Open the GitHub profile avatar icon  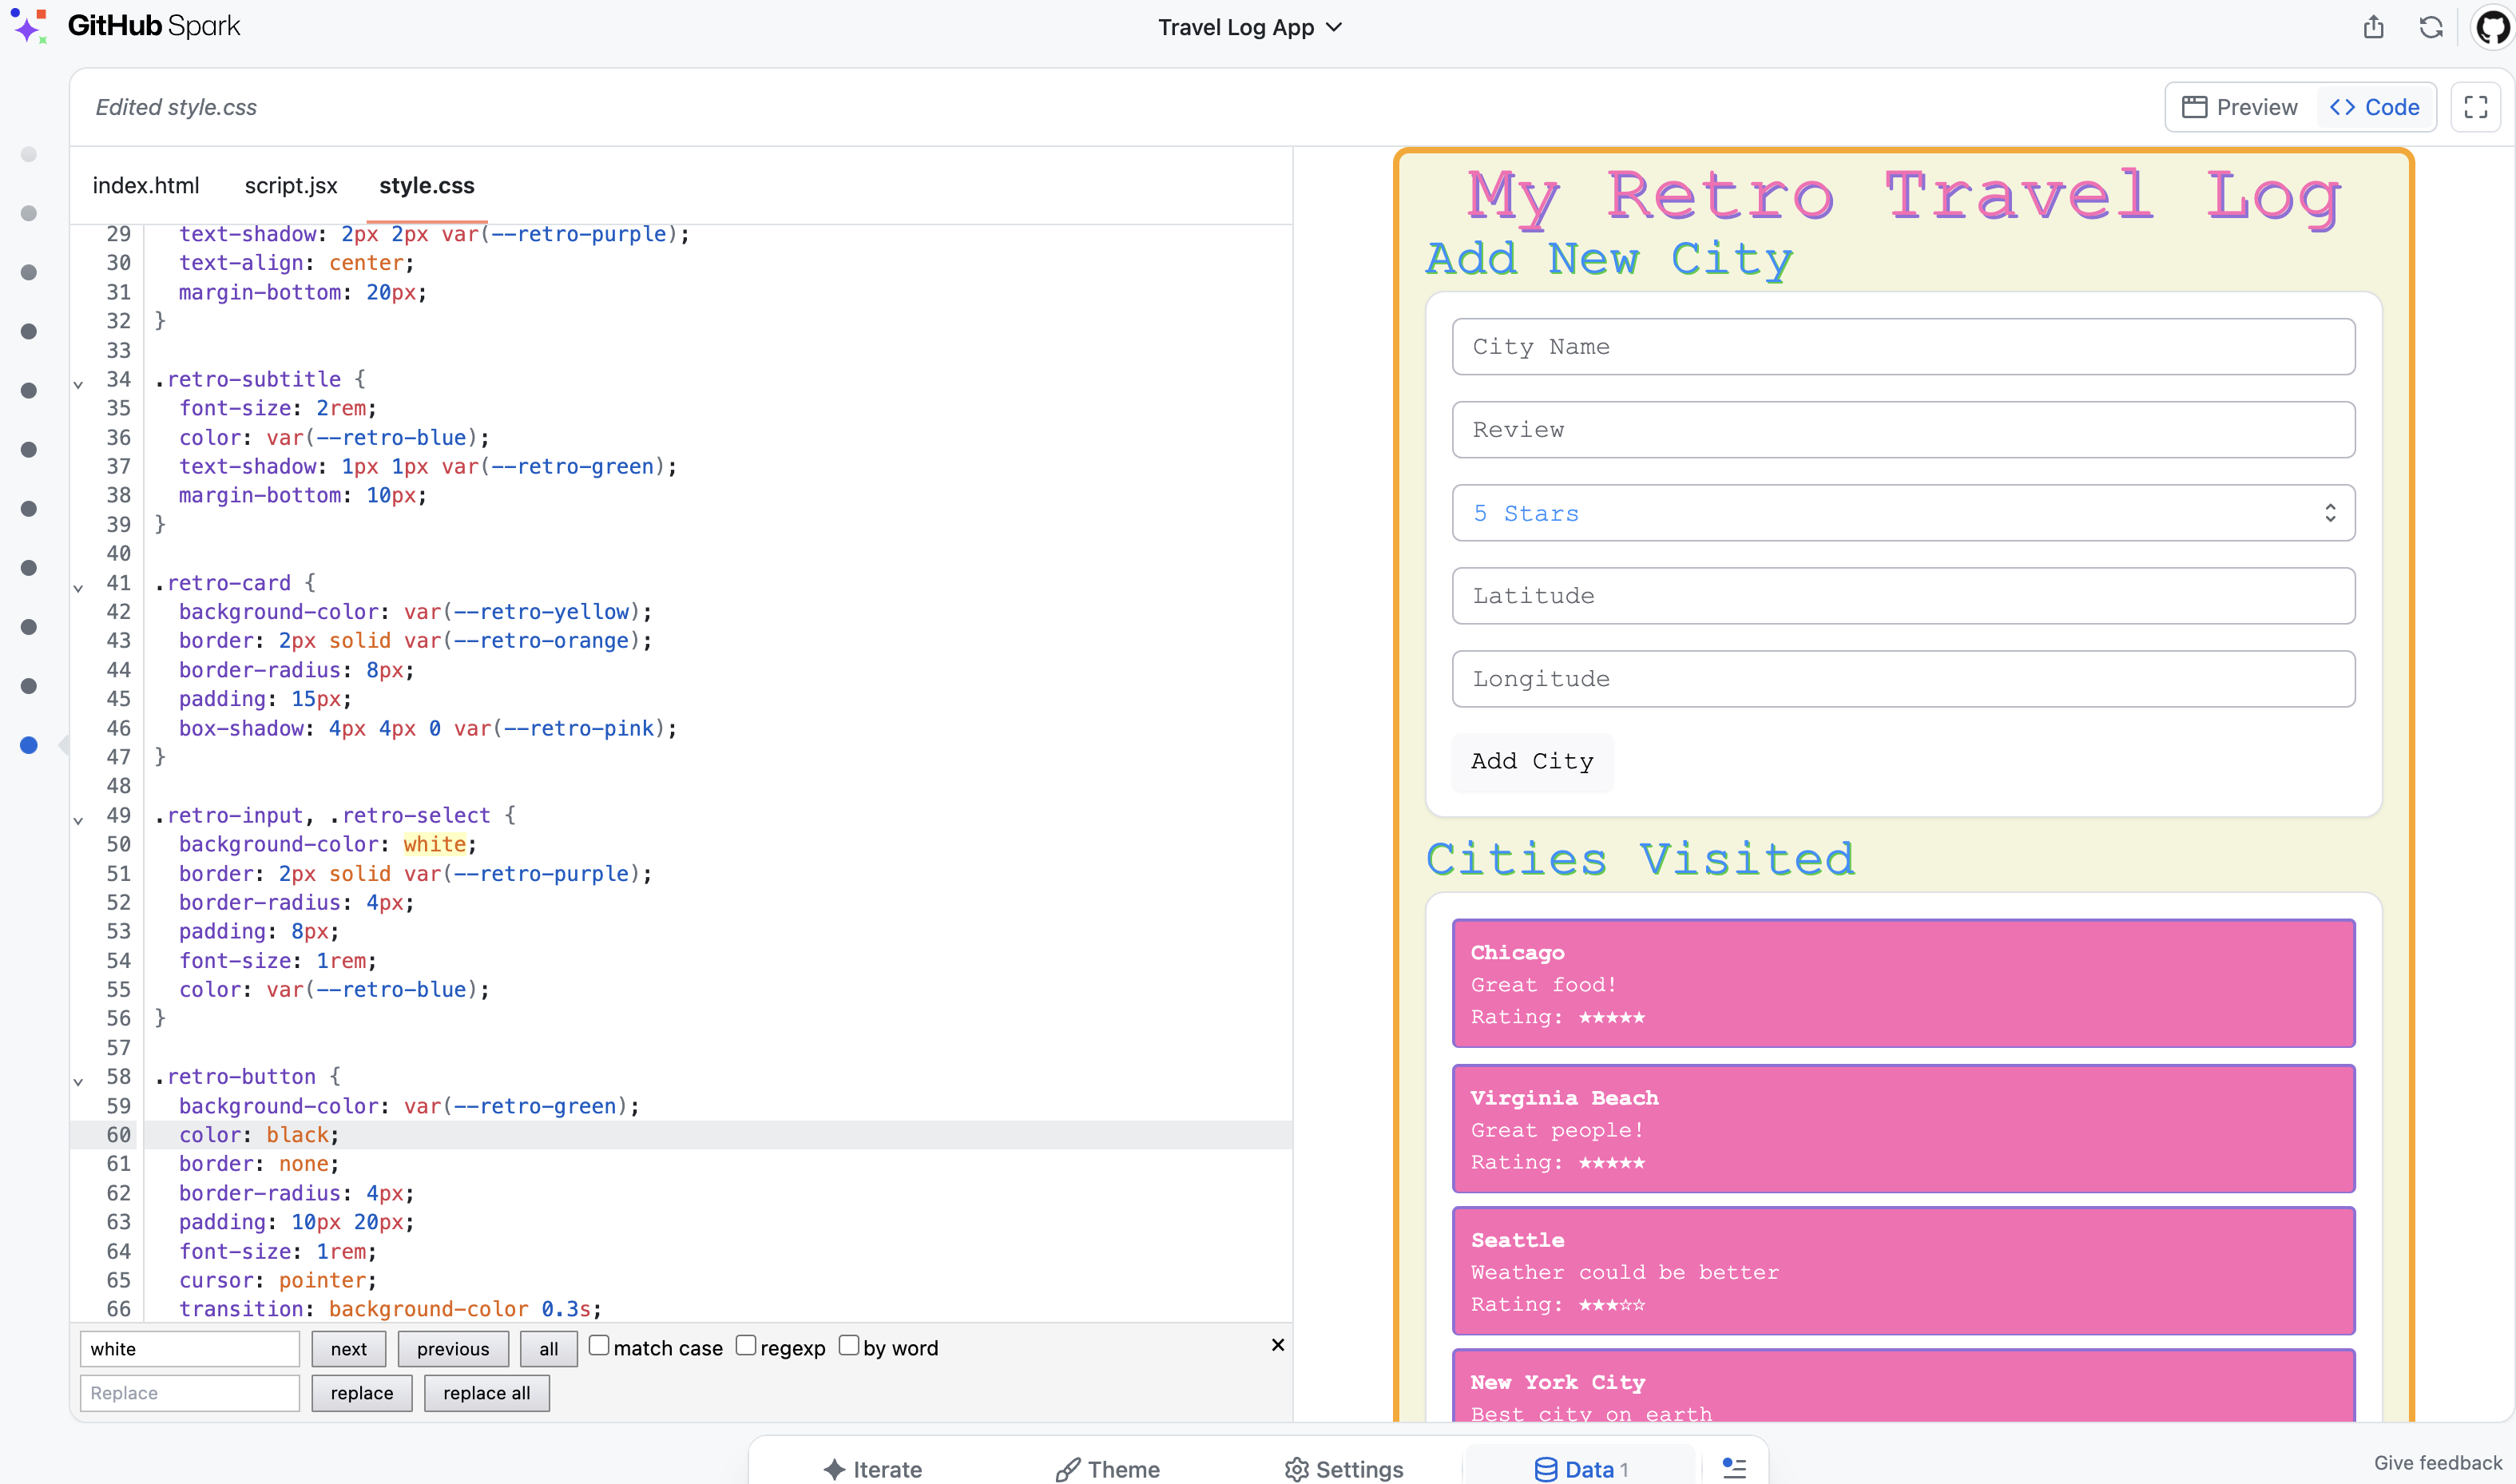(x=2494, y=27)
